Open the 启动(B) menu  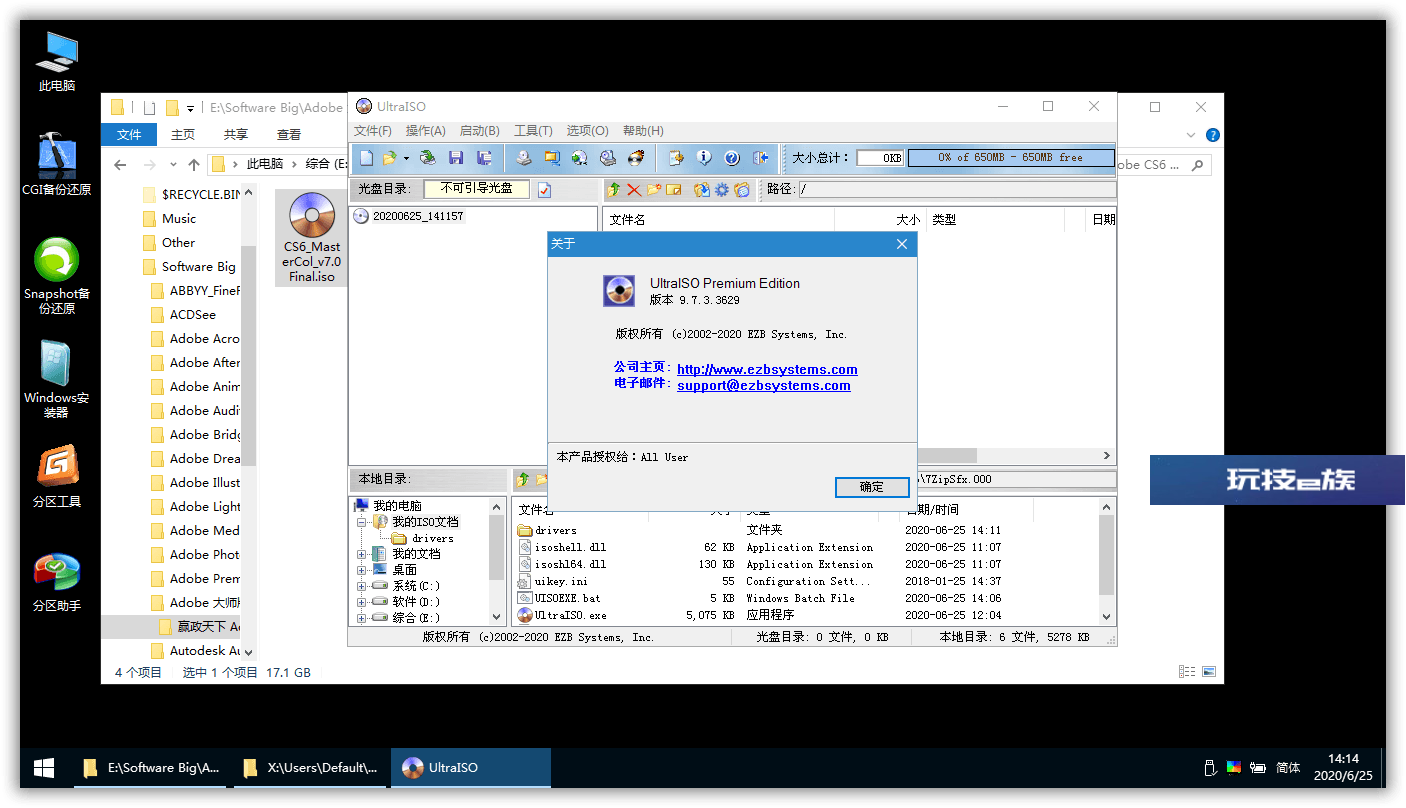(480, 131)
